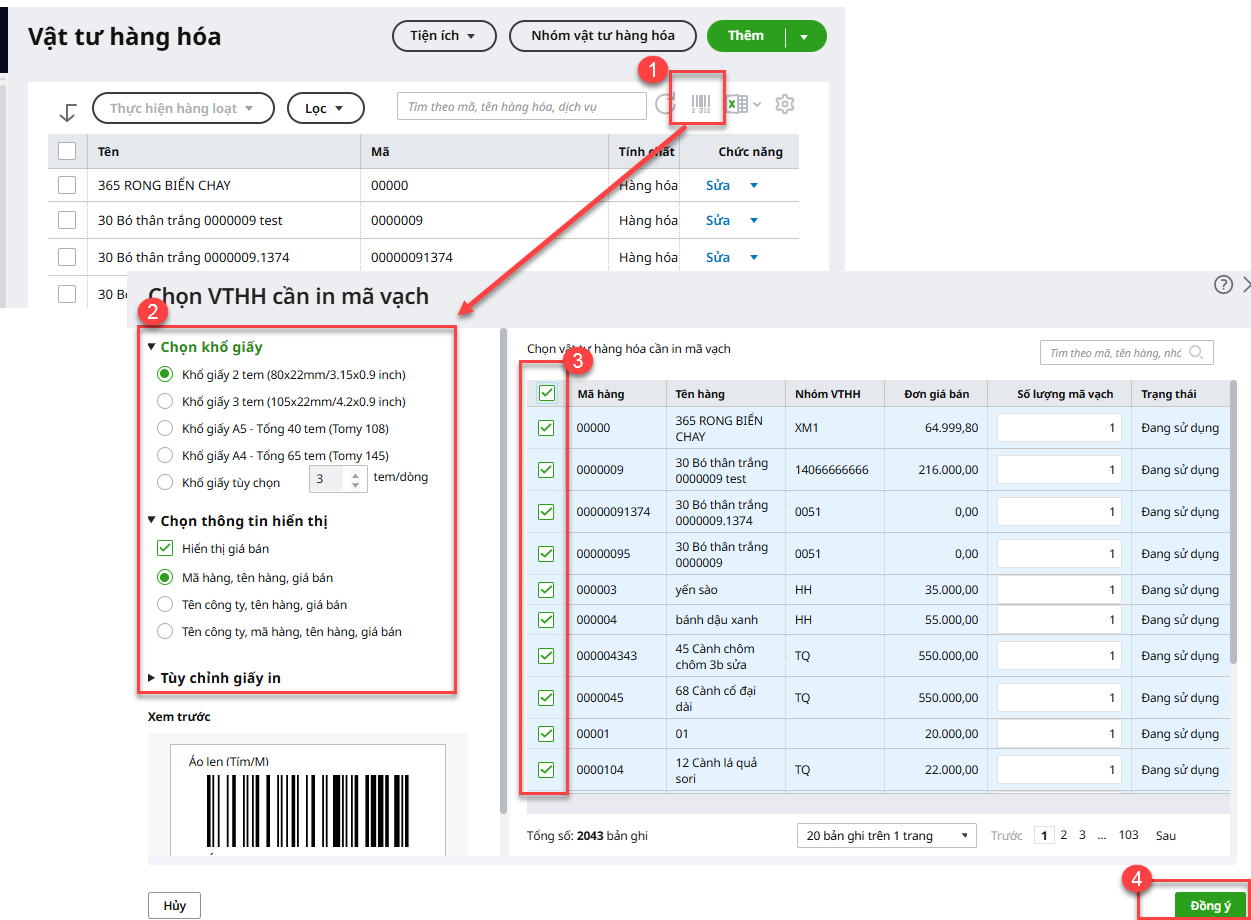Click the refresh icon beside search box

[x=664, y=104]
